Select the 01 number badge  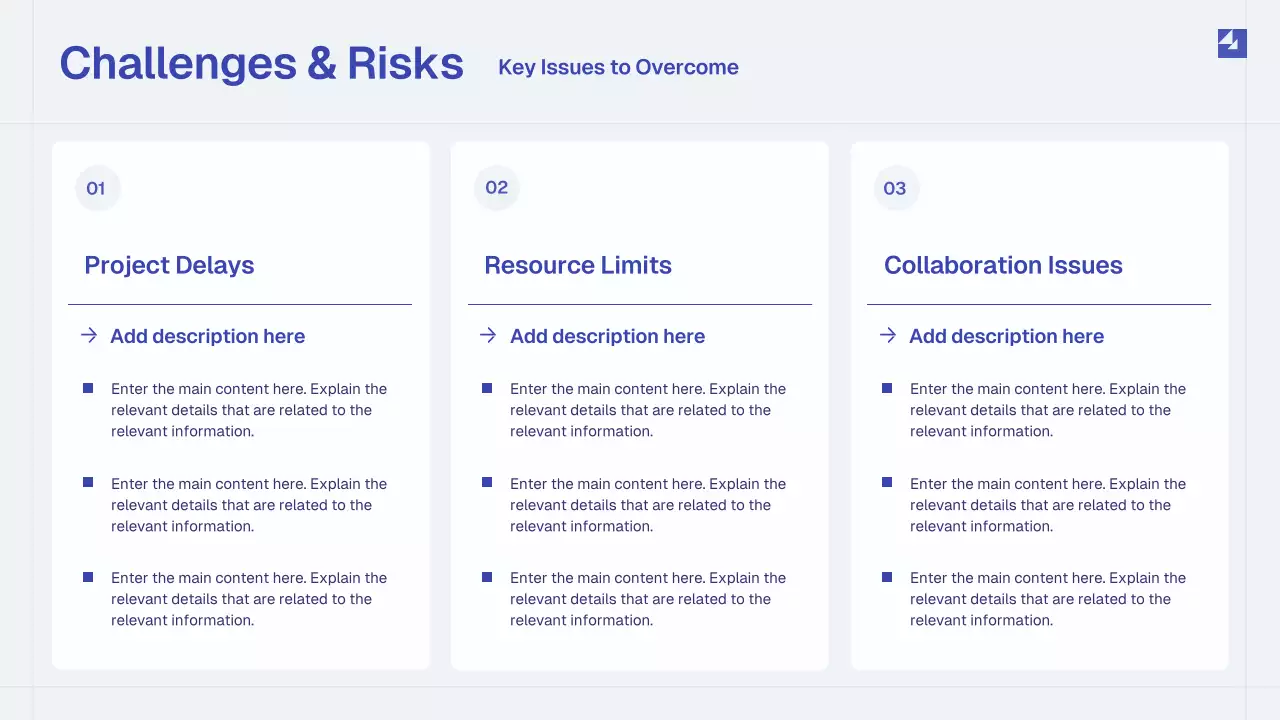tap(96, 188)
